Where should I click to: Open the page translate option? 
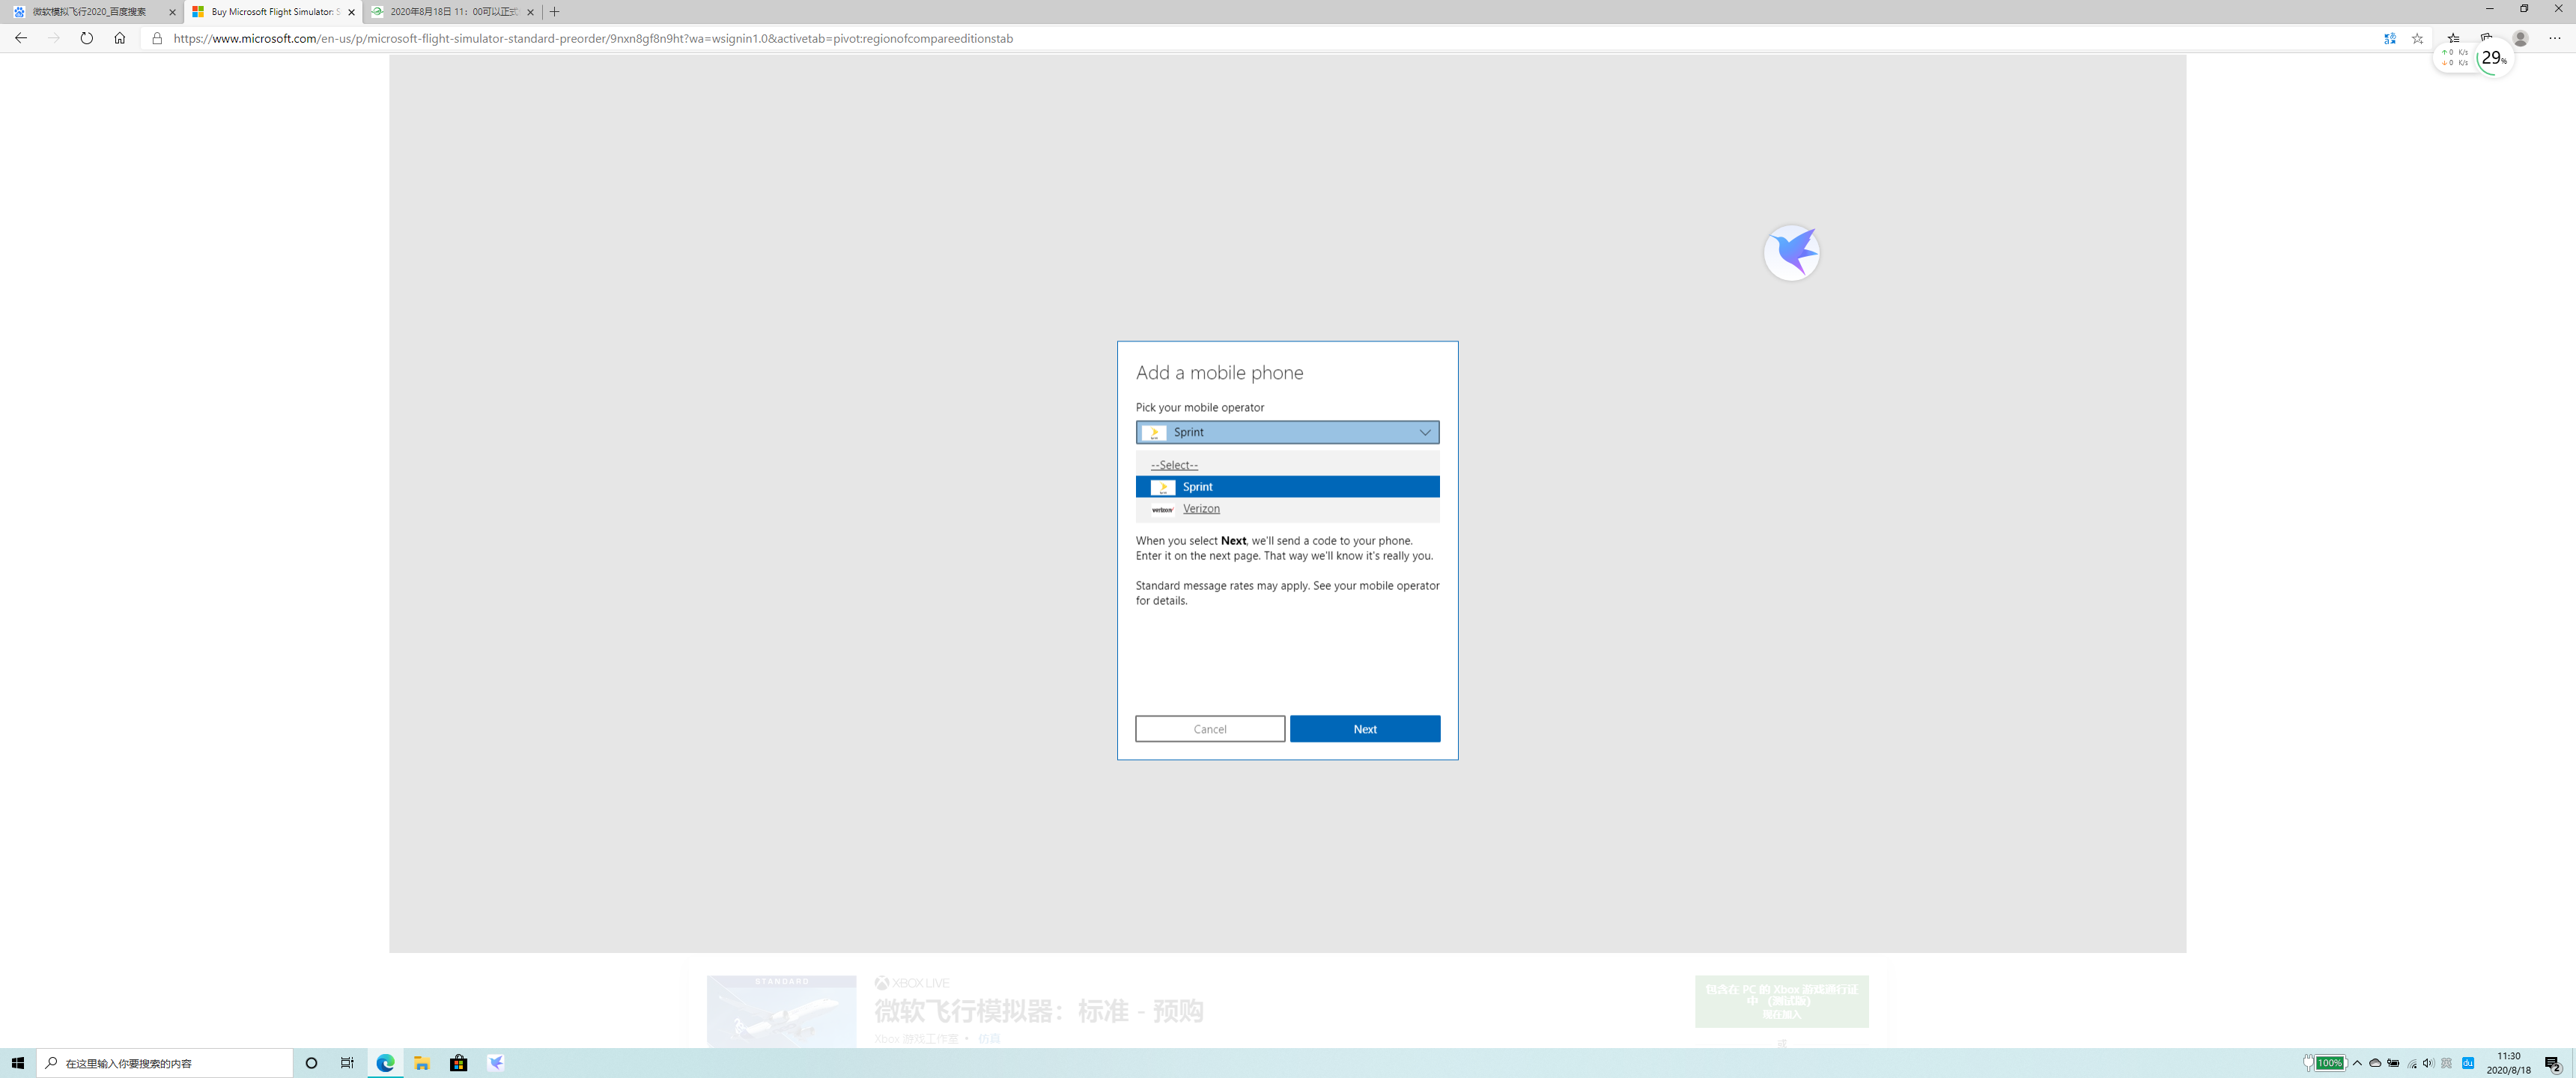tap(2389, 38)
